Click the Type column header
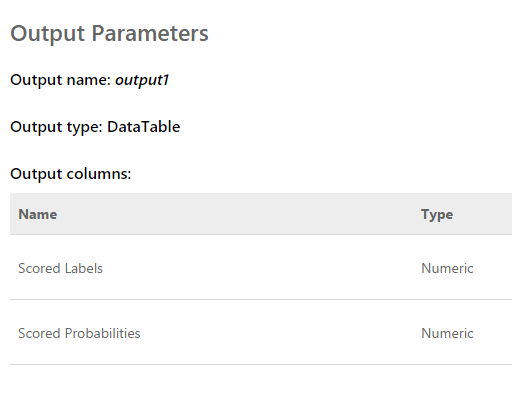The image size is (514, 408). tap(437, 214)
